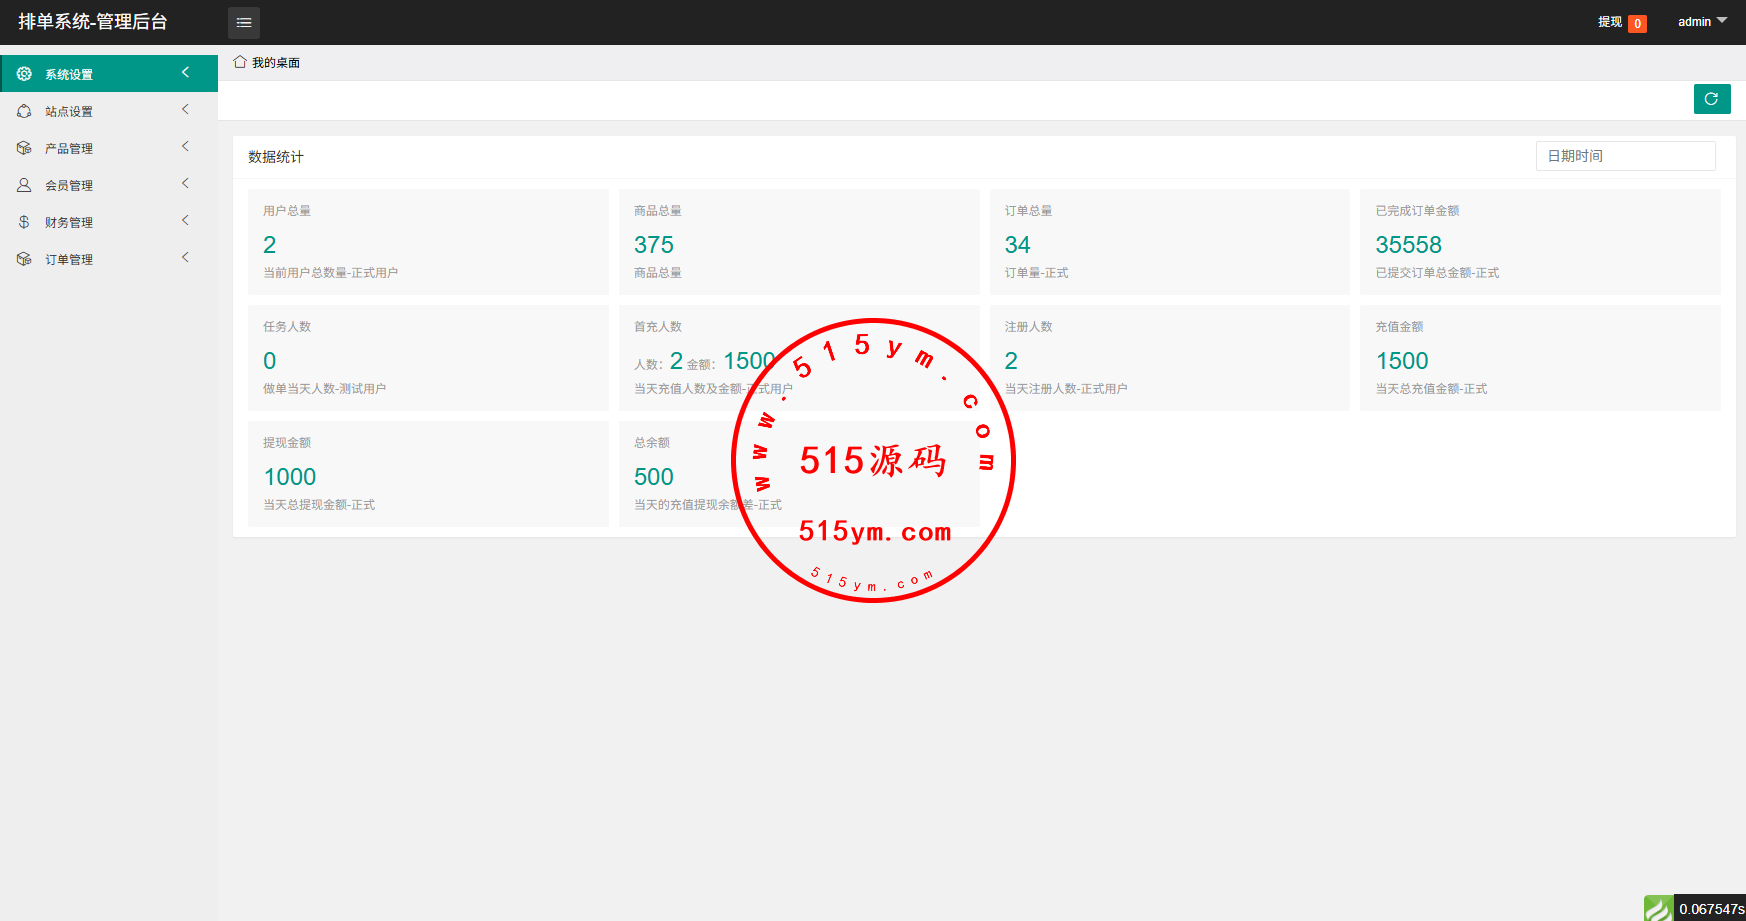Viewport: 1746px width, 921px height.
Task: Open the admin user dropdown
Action: coord(1701,22)
